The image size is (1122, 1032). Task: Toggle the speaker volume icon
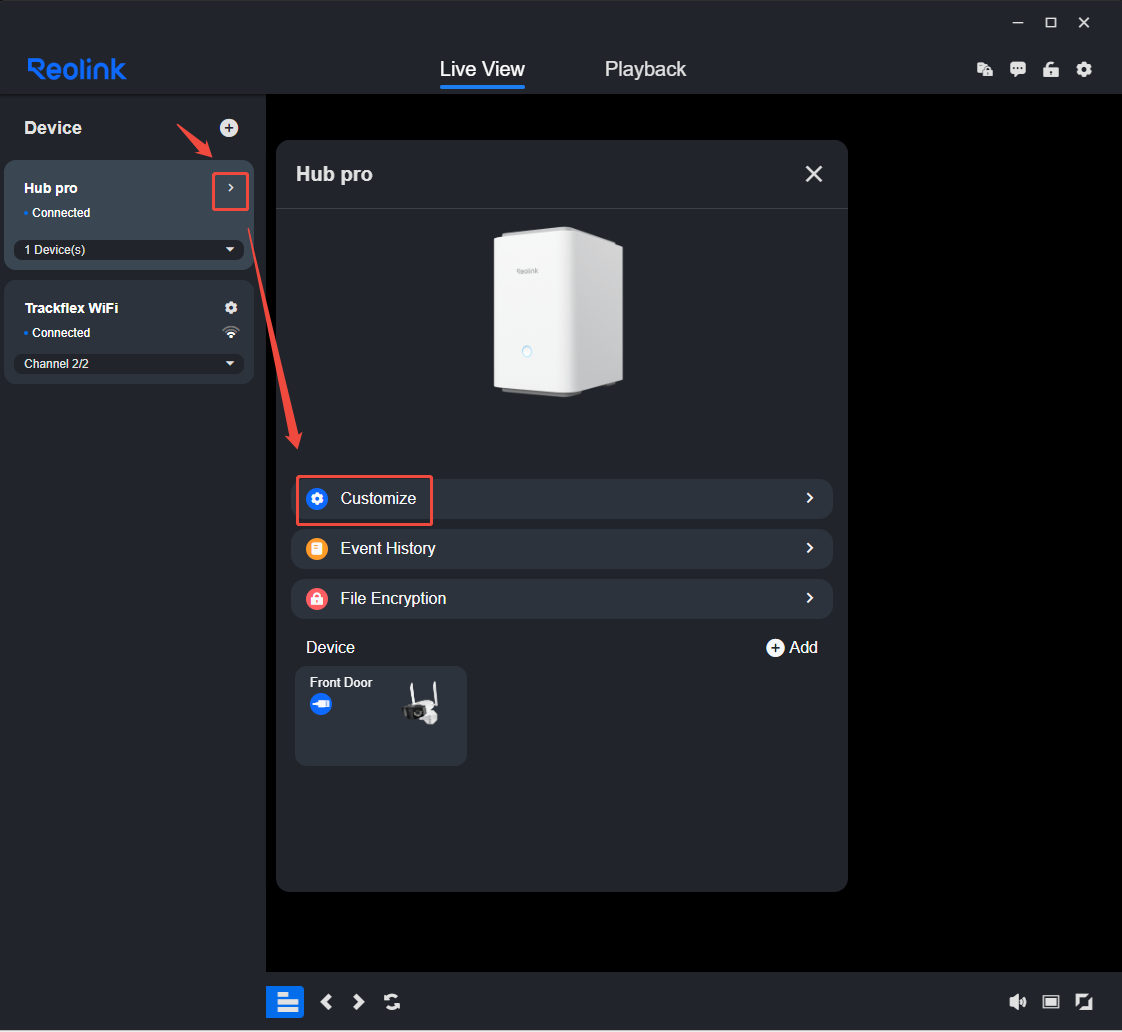click(1018, 1002)
